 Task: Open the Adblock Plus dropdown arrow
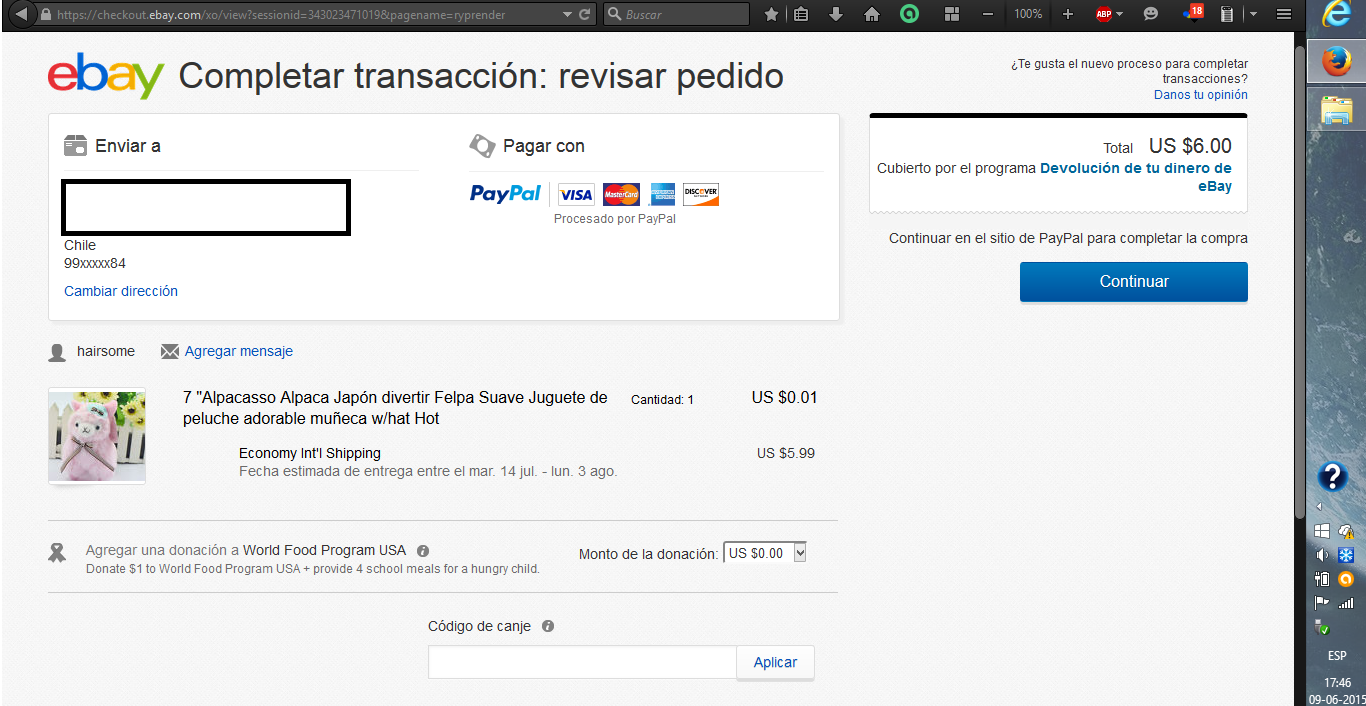pyautogui.click(x=1119, y=15)
